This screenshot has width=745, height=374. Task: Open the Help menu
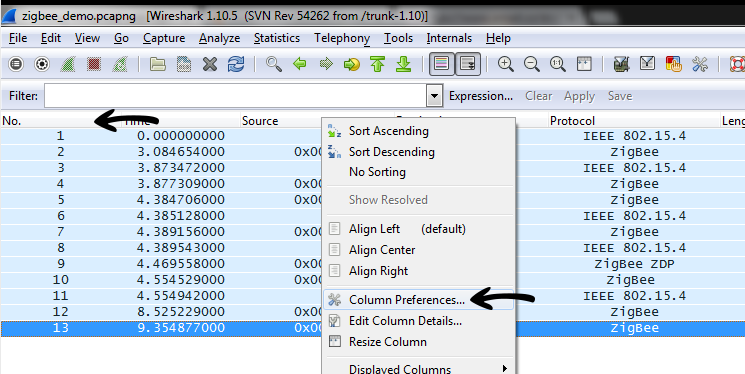pyautogui.click(x=498, y=38)
